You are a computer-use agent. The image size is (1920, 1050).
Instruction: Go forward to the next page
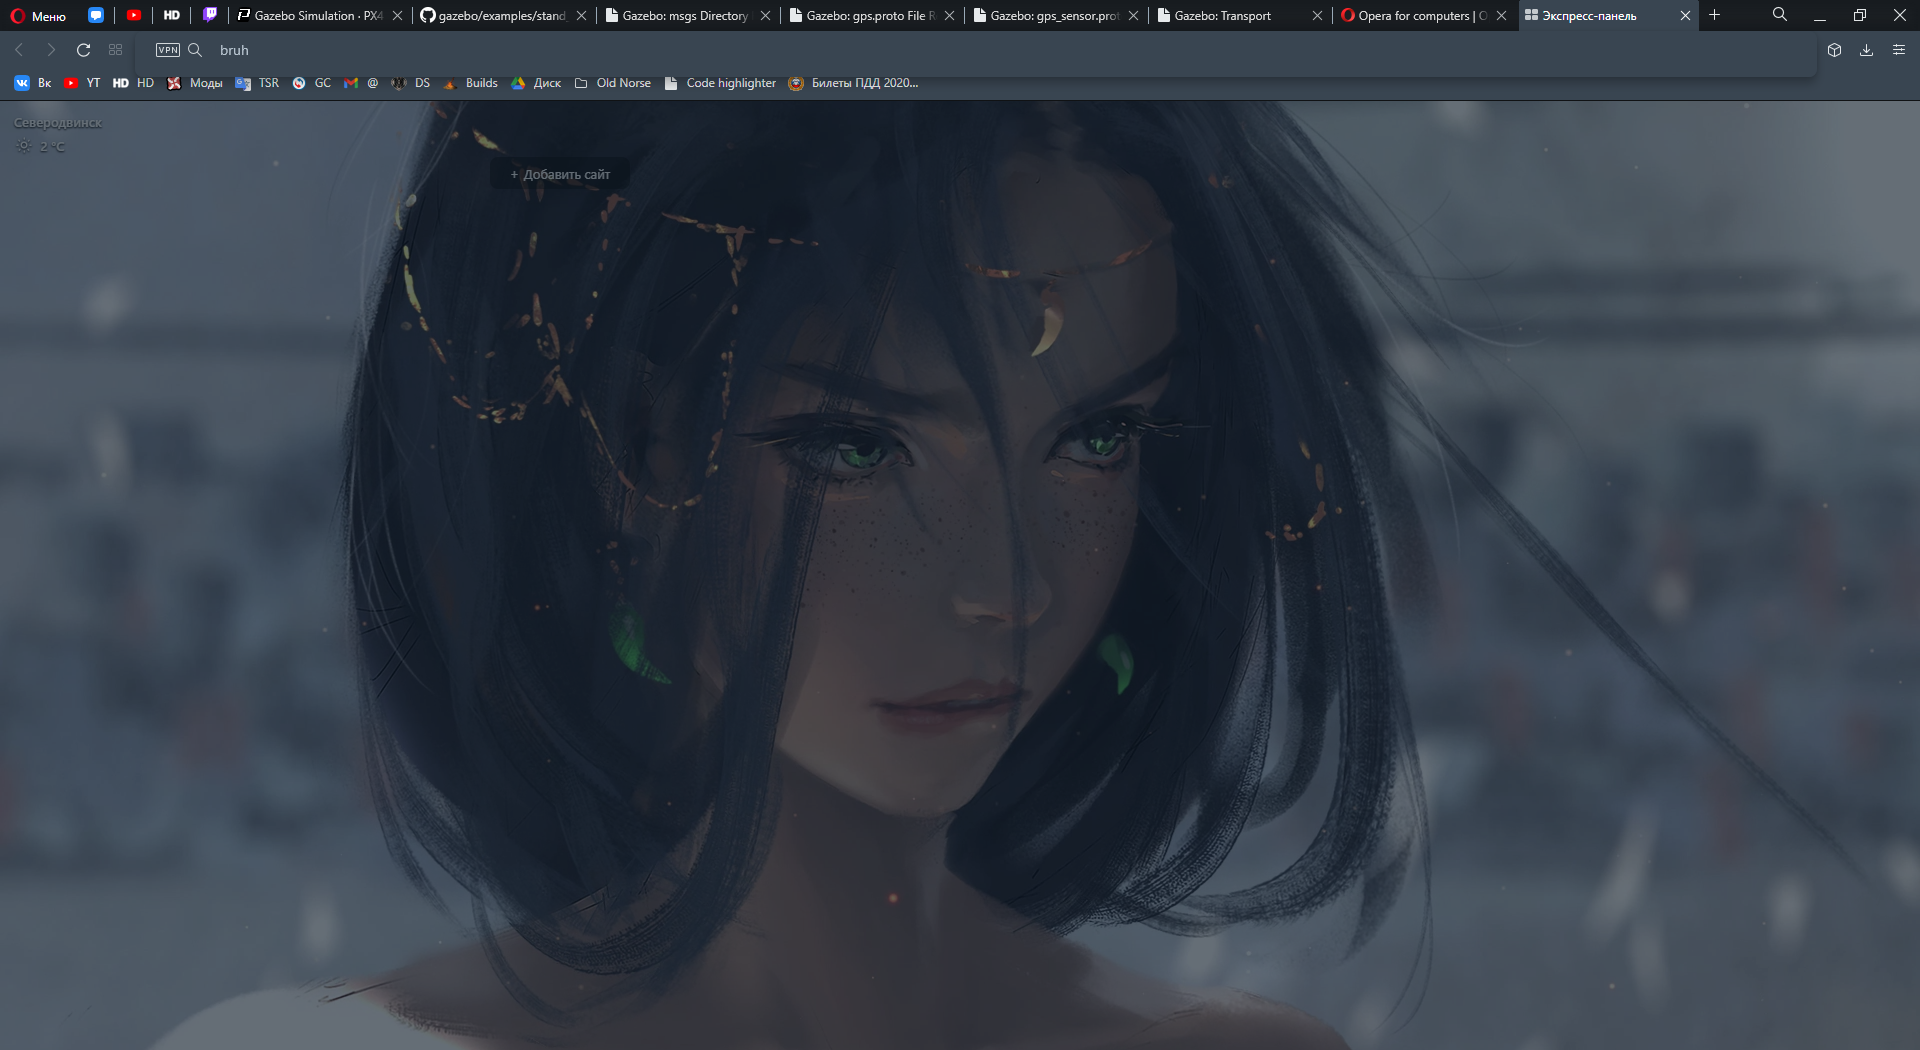pos(51,50)
